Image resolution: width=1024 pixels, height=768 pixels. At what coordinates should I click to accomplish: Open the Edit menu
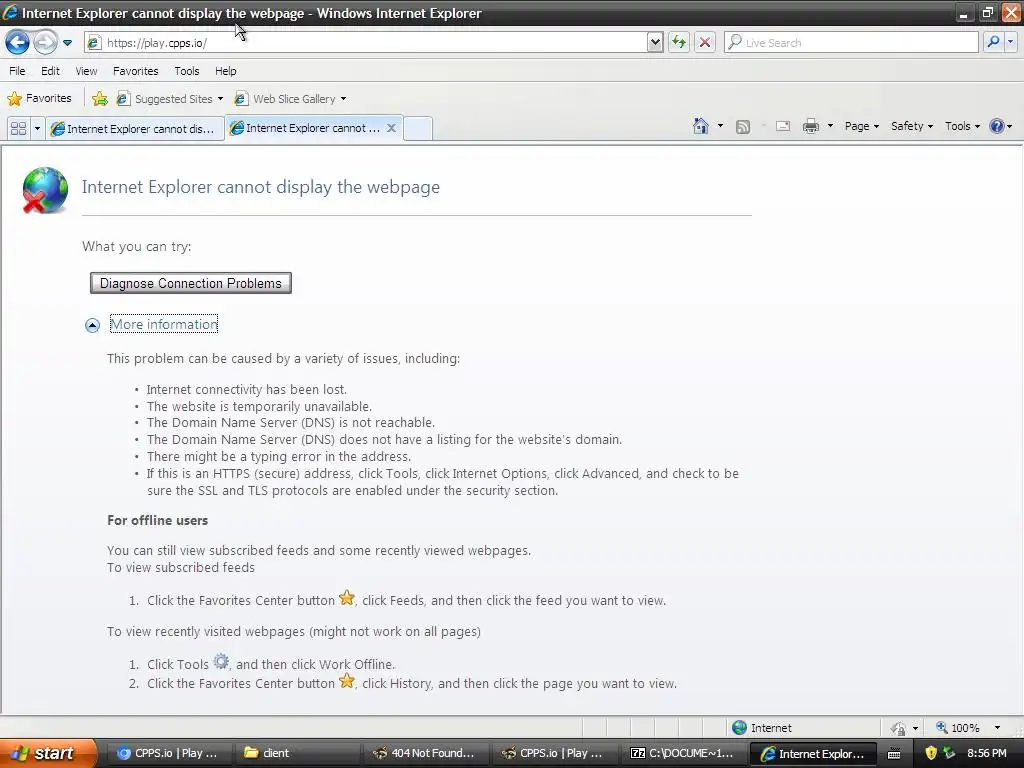pyautogui.click(x=50, y=71)
